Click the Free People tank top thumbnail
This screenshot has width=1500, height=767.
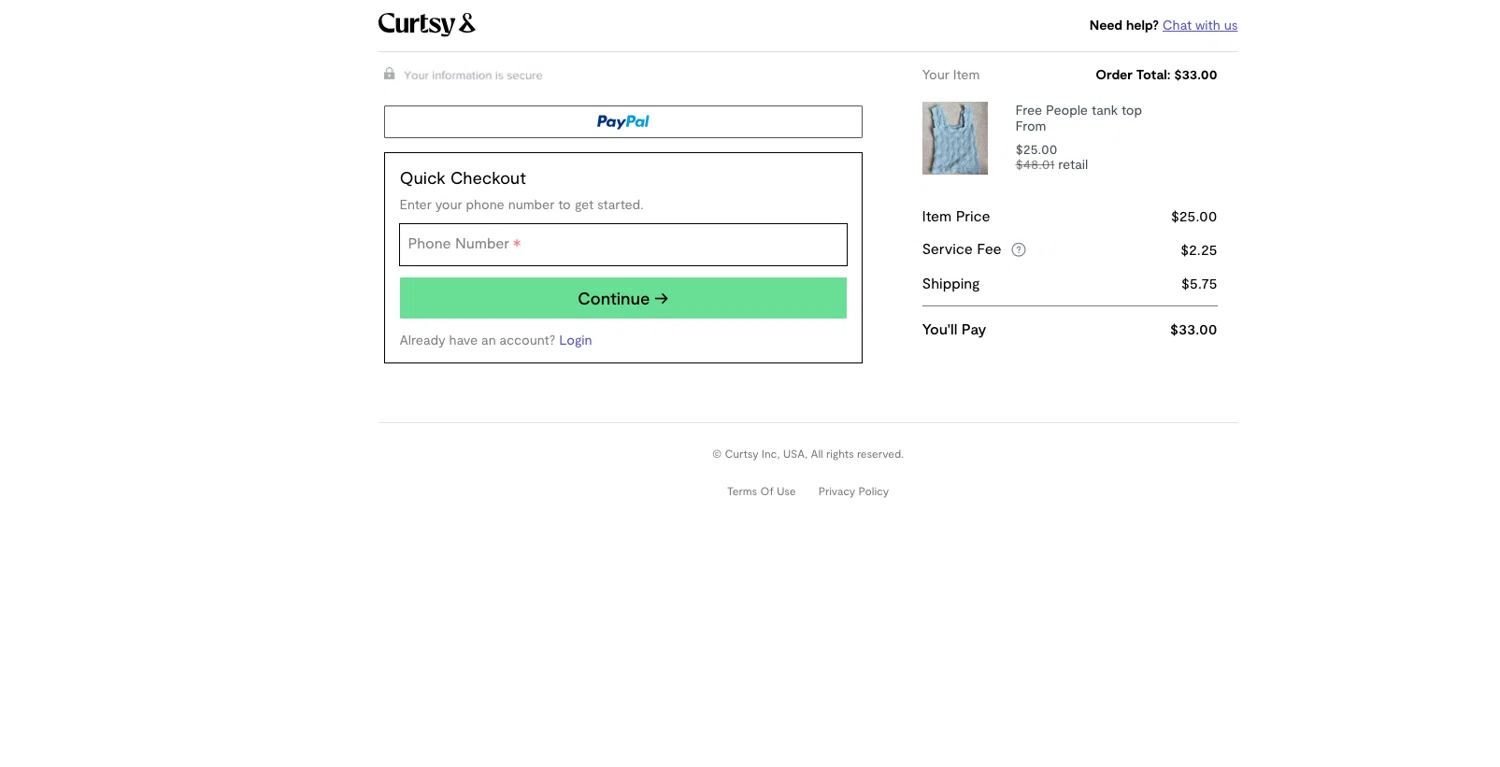pos(955,138)
